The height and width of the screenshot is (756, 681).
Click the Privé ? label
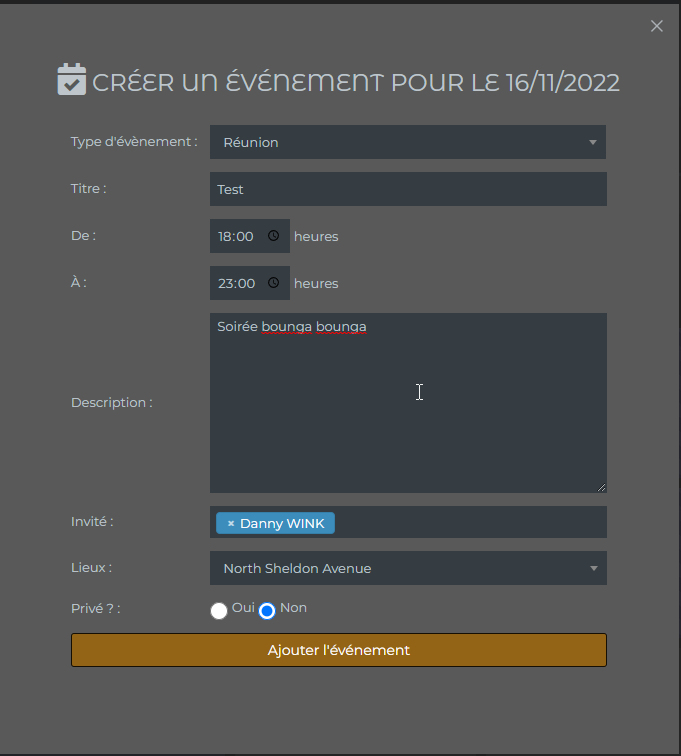click(x=95, y=608)
